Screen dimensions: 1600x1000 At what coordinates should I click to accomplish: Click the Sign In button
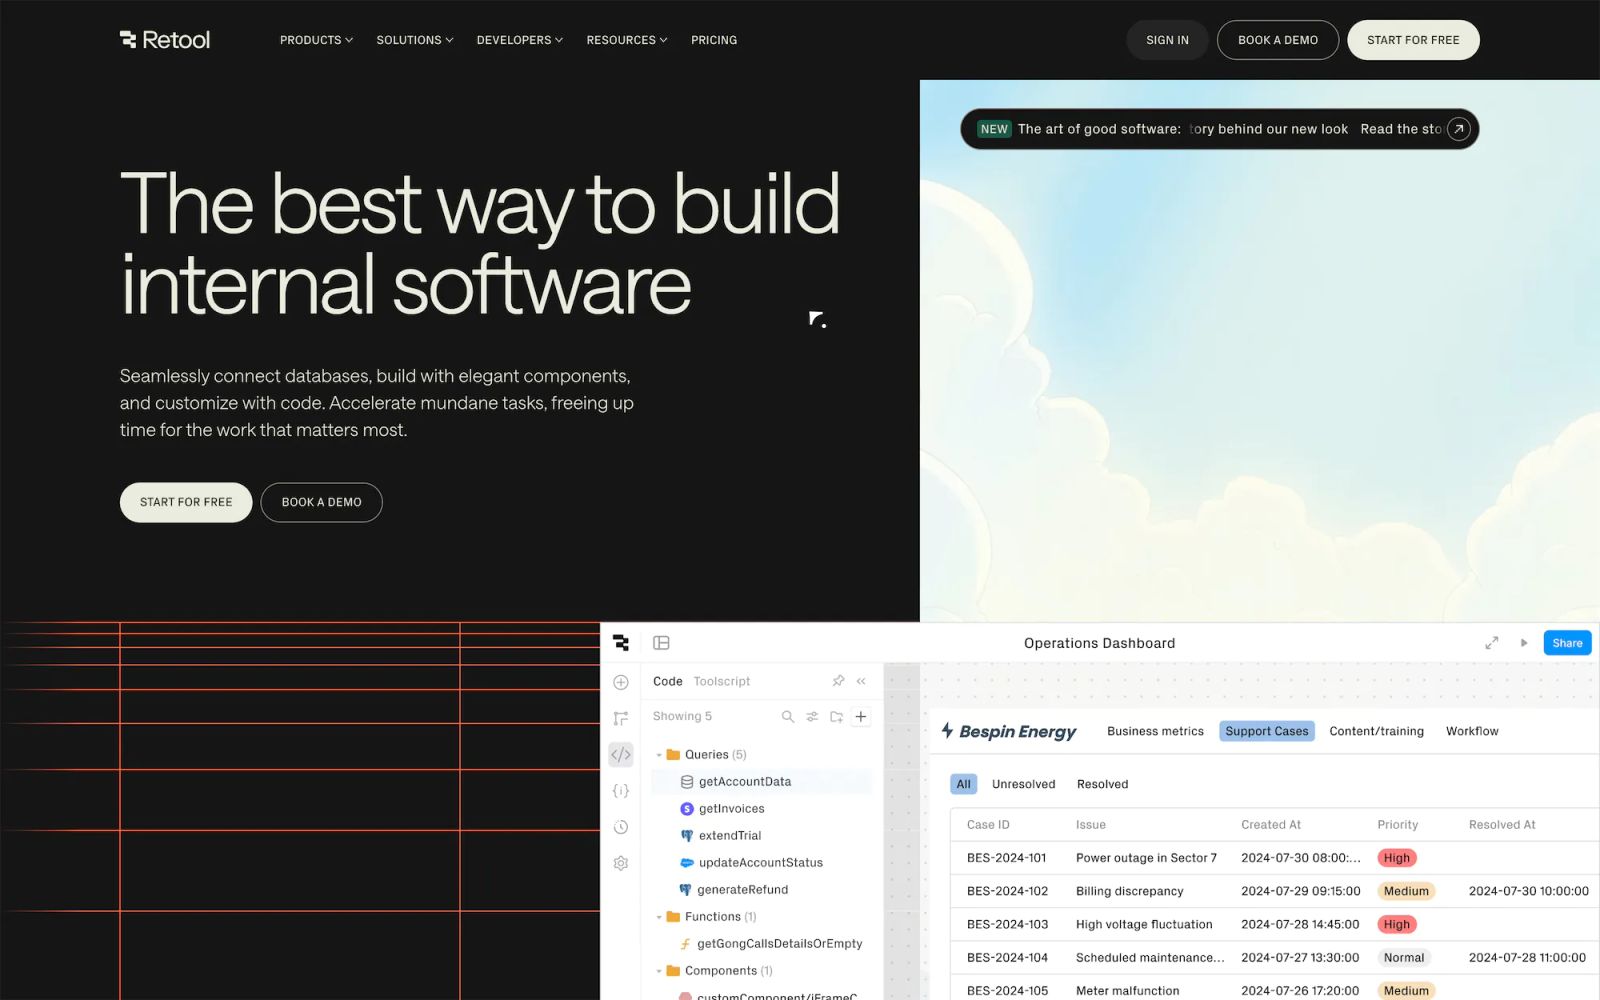pos(1167,40)
